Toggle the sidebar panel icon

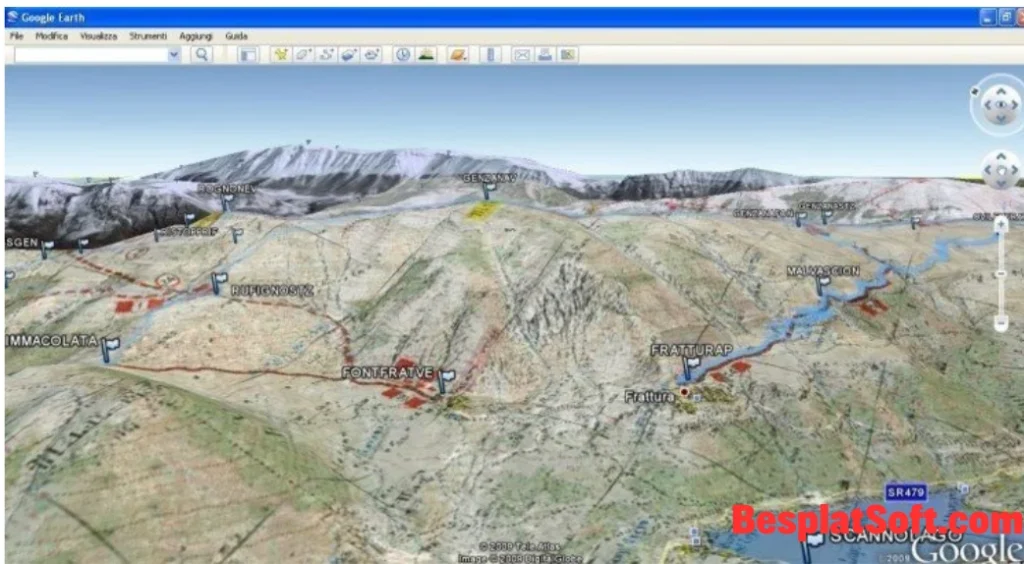pyautogui.click(x=248, y=55)
